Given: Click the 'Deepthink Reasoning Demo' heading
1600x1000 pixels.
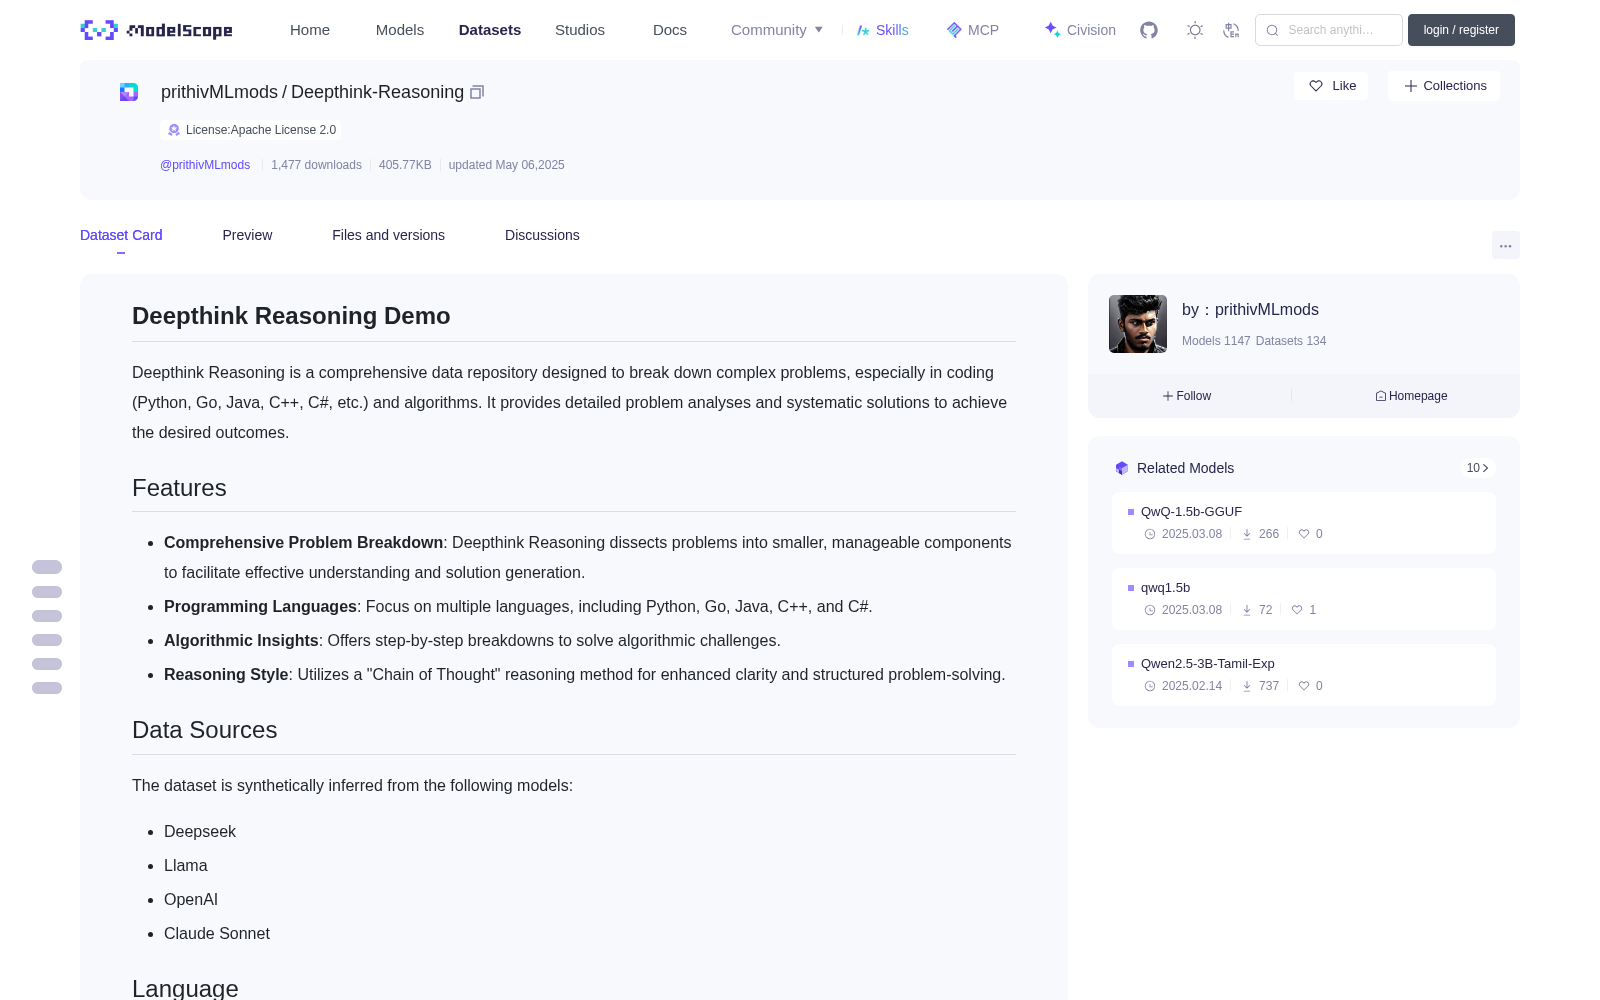Looking at the screenshot, I should (291, 316).
